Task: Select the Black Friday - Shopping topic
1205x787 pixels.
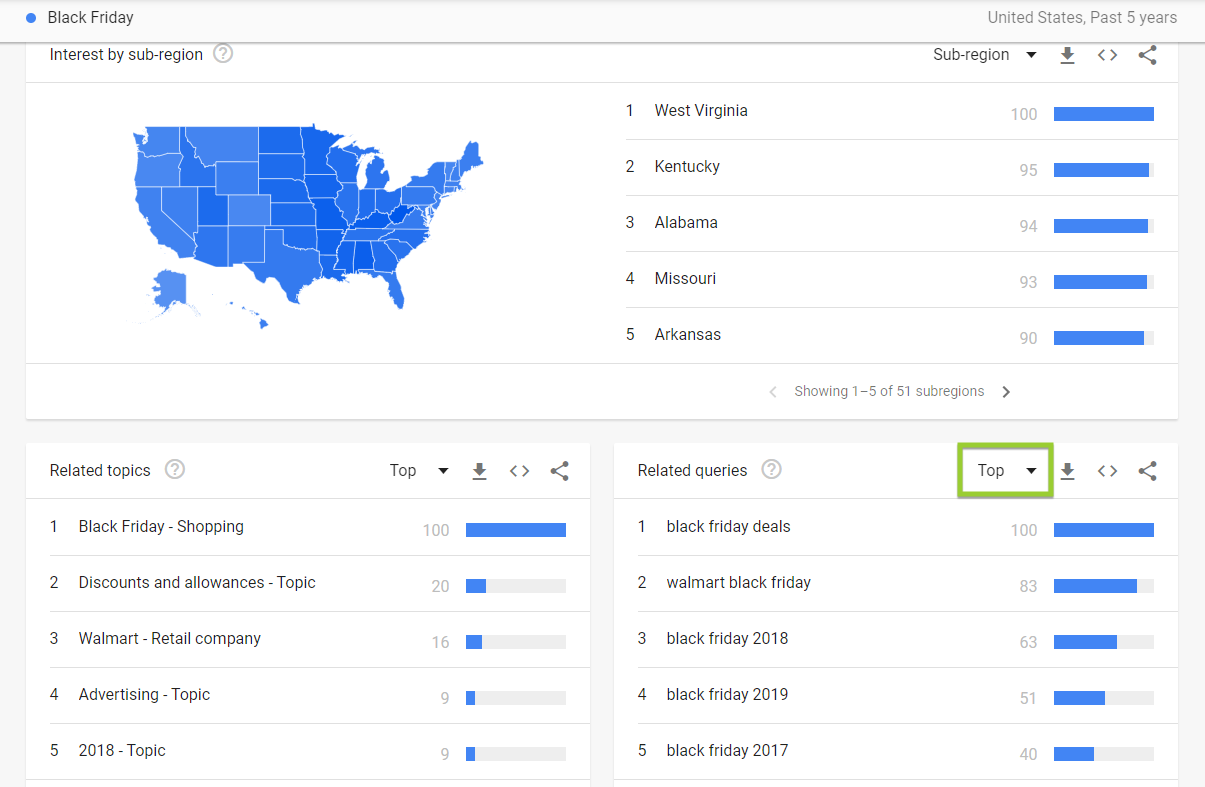Action: [161, 526]
